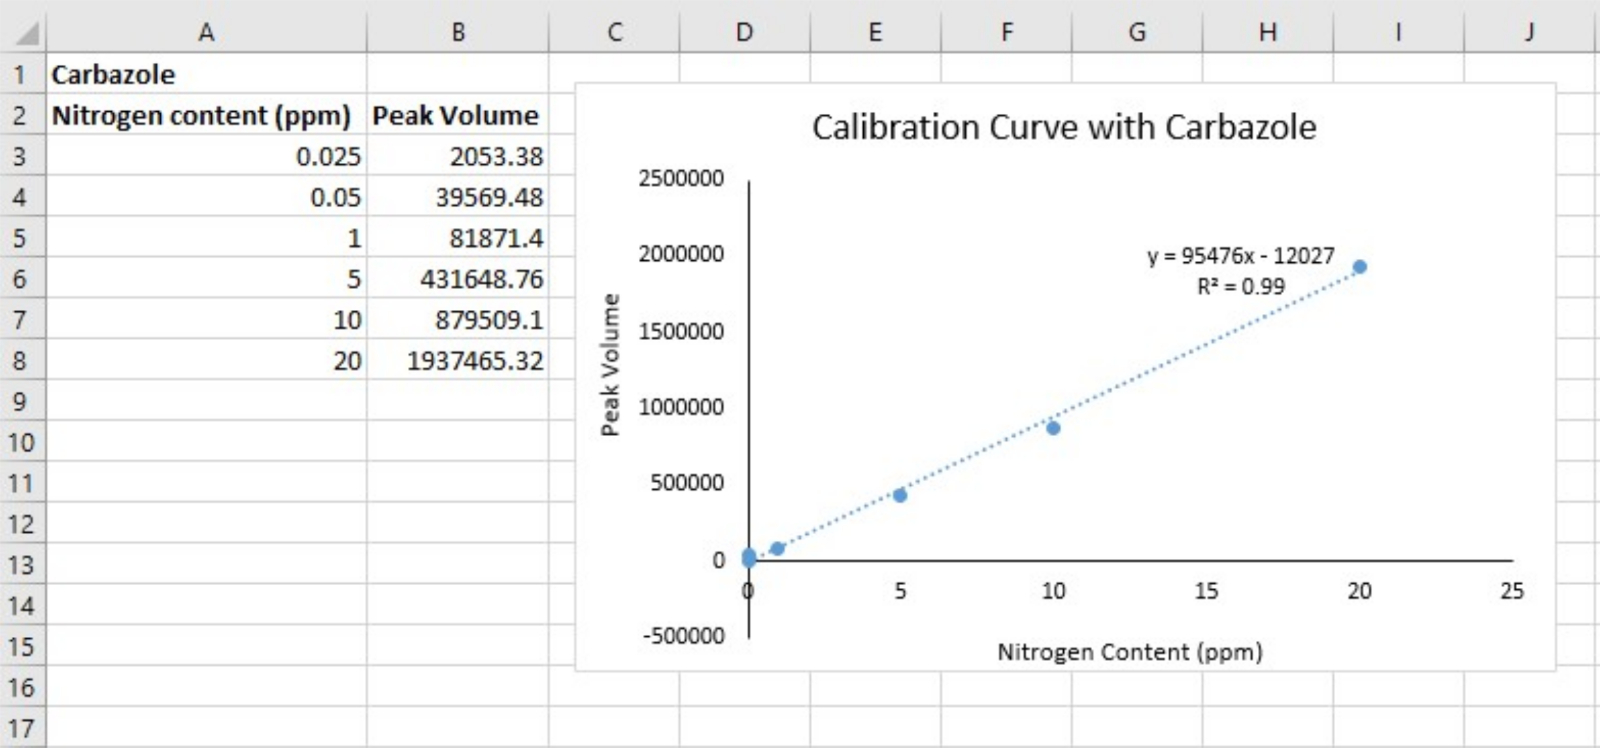Select the column B header
Image resolution: width=1600 pixels, height=748 pixels.
pos(457,32)
